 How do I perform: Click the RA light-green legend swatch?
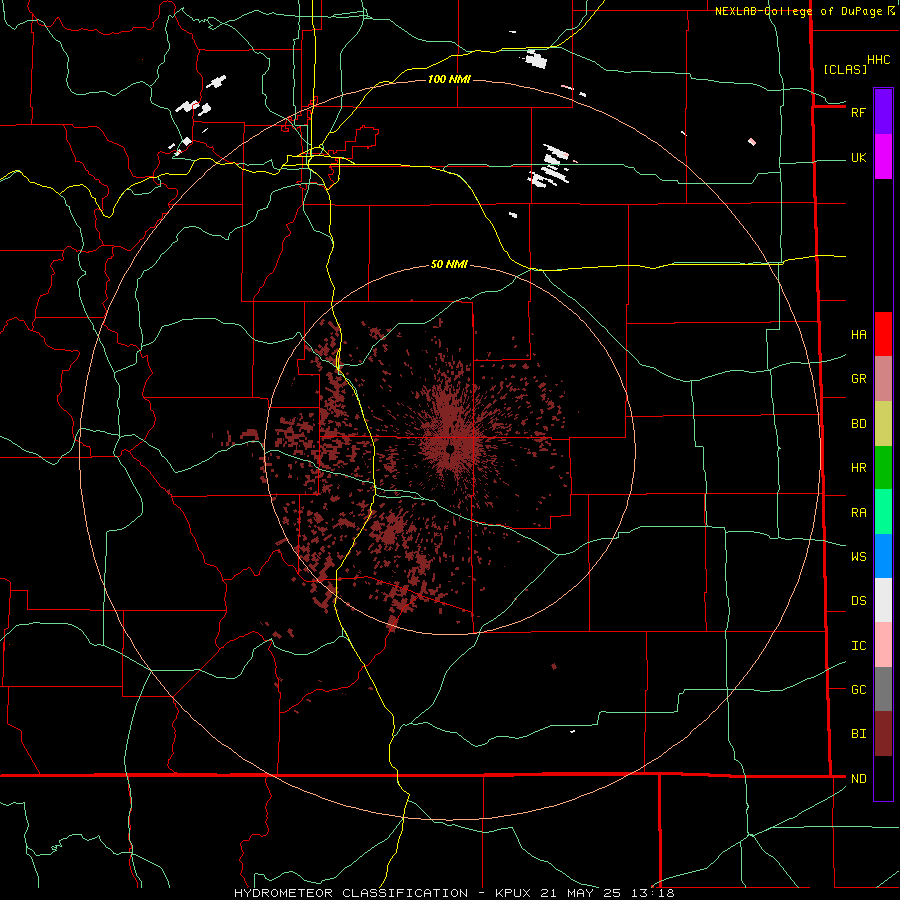(x=883, y=512)
